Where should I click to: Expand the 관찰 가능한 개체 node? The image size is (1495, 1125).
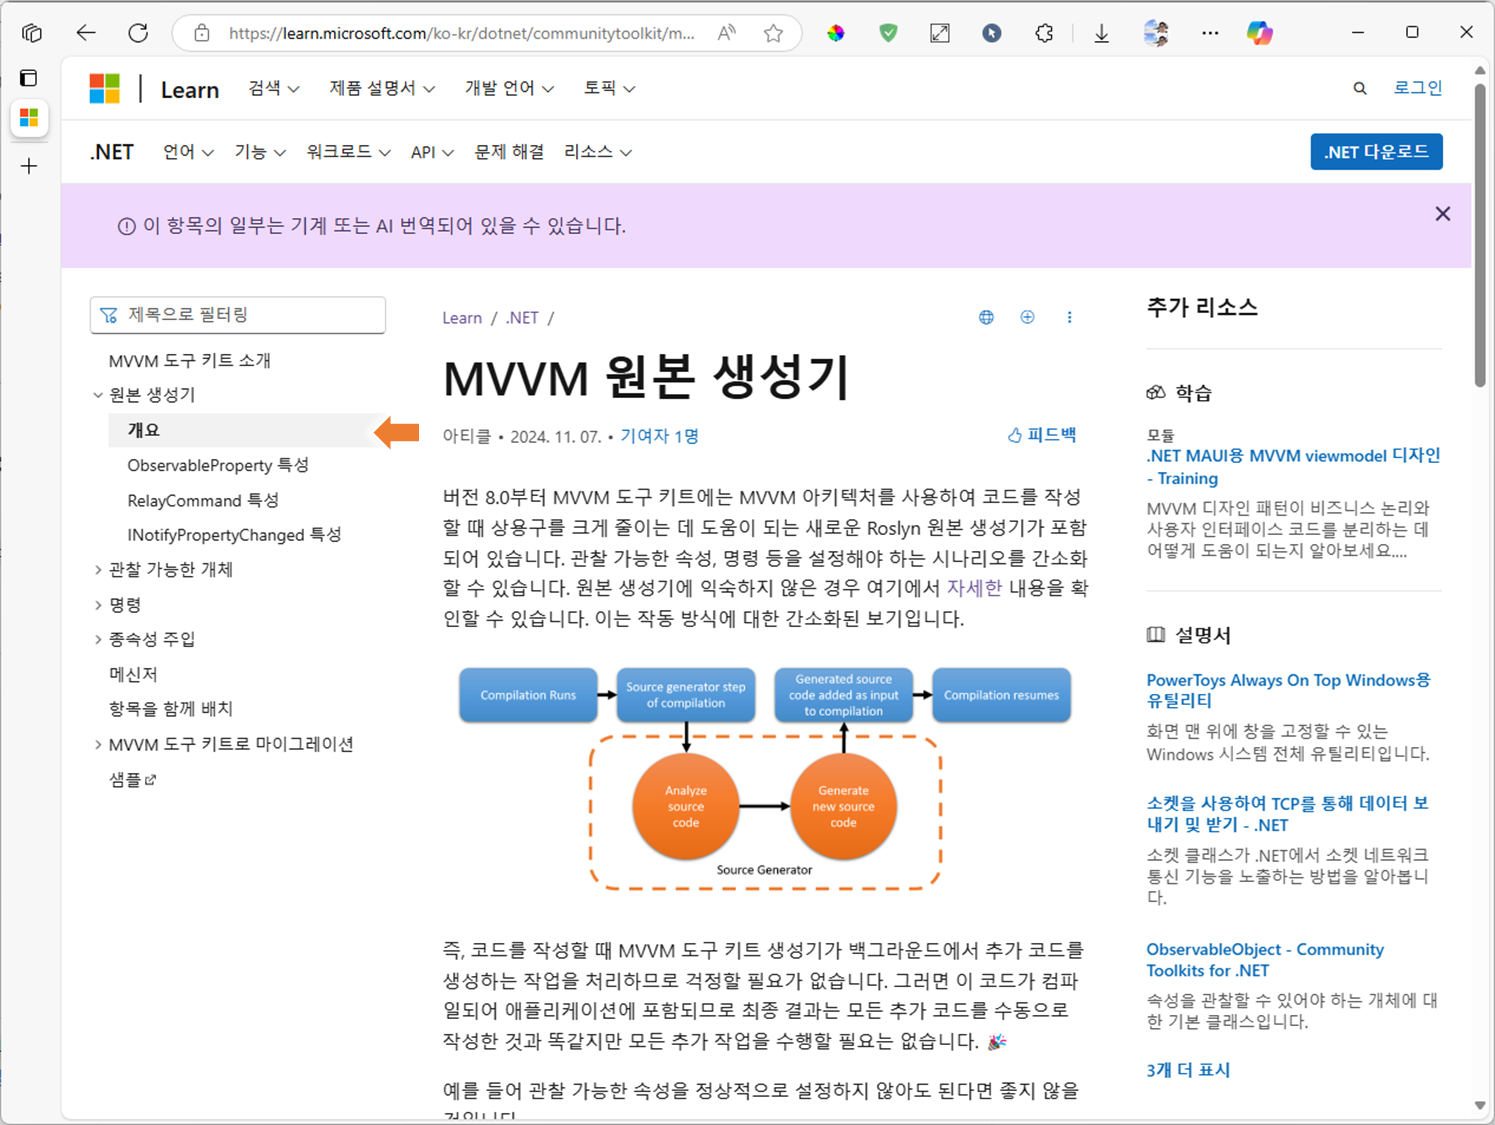point(98,570)
